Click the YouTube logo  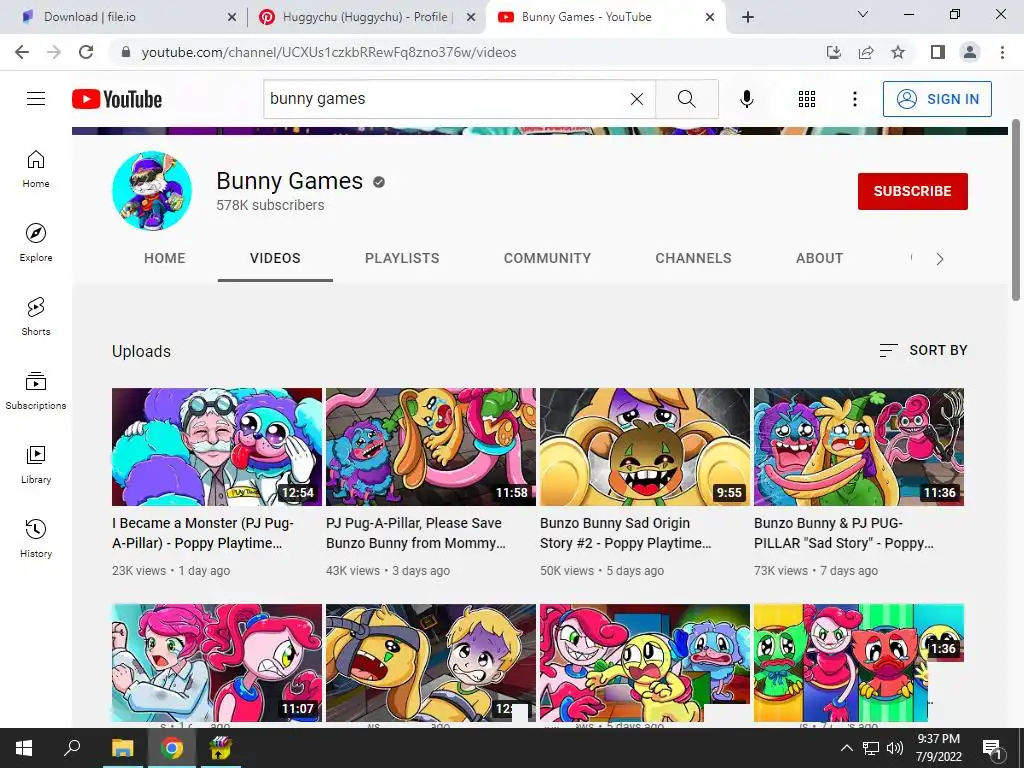[x=117, y=99]
